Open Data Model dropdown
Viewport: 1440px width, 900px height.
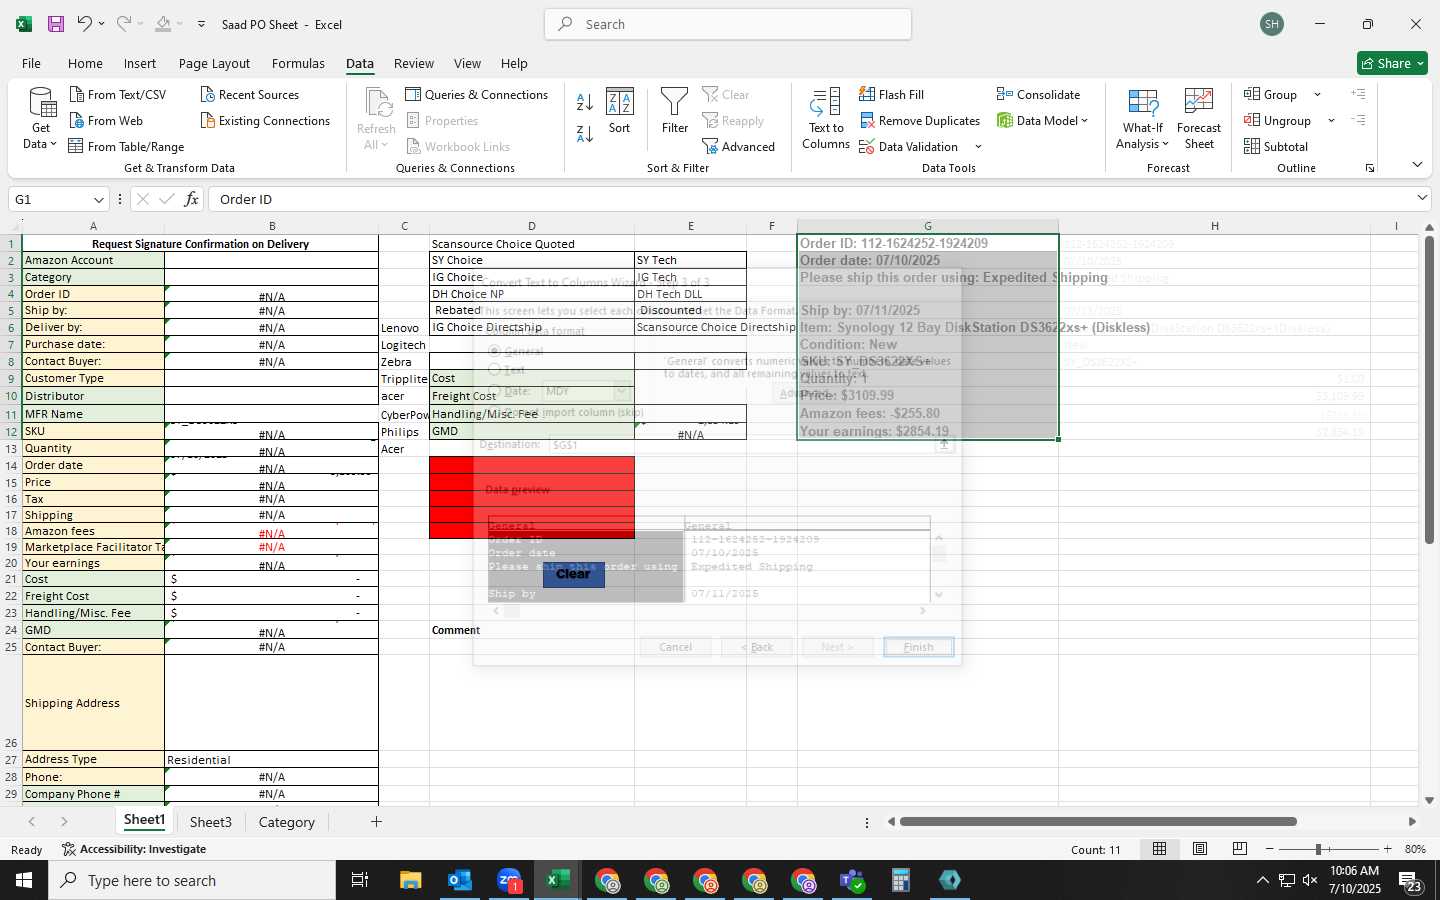click(1042, 121)
